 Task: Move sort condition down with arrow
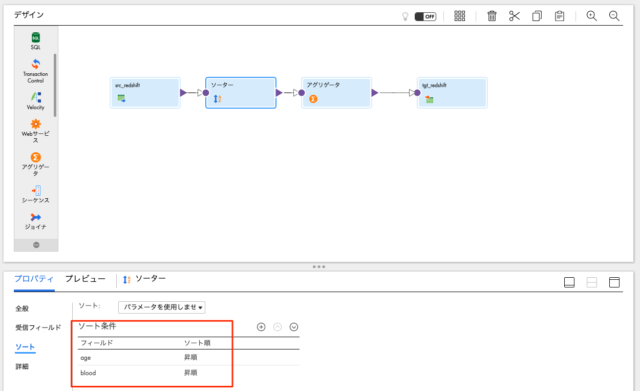[293, 327]
